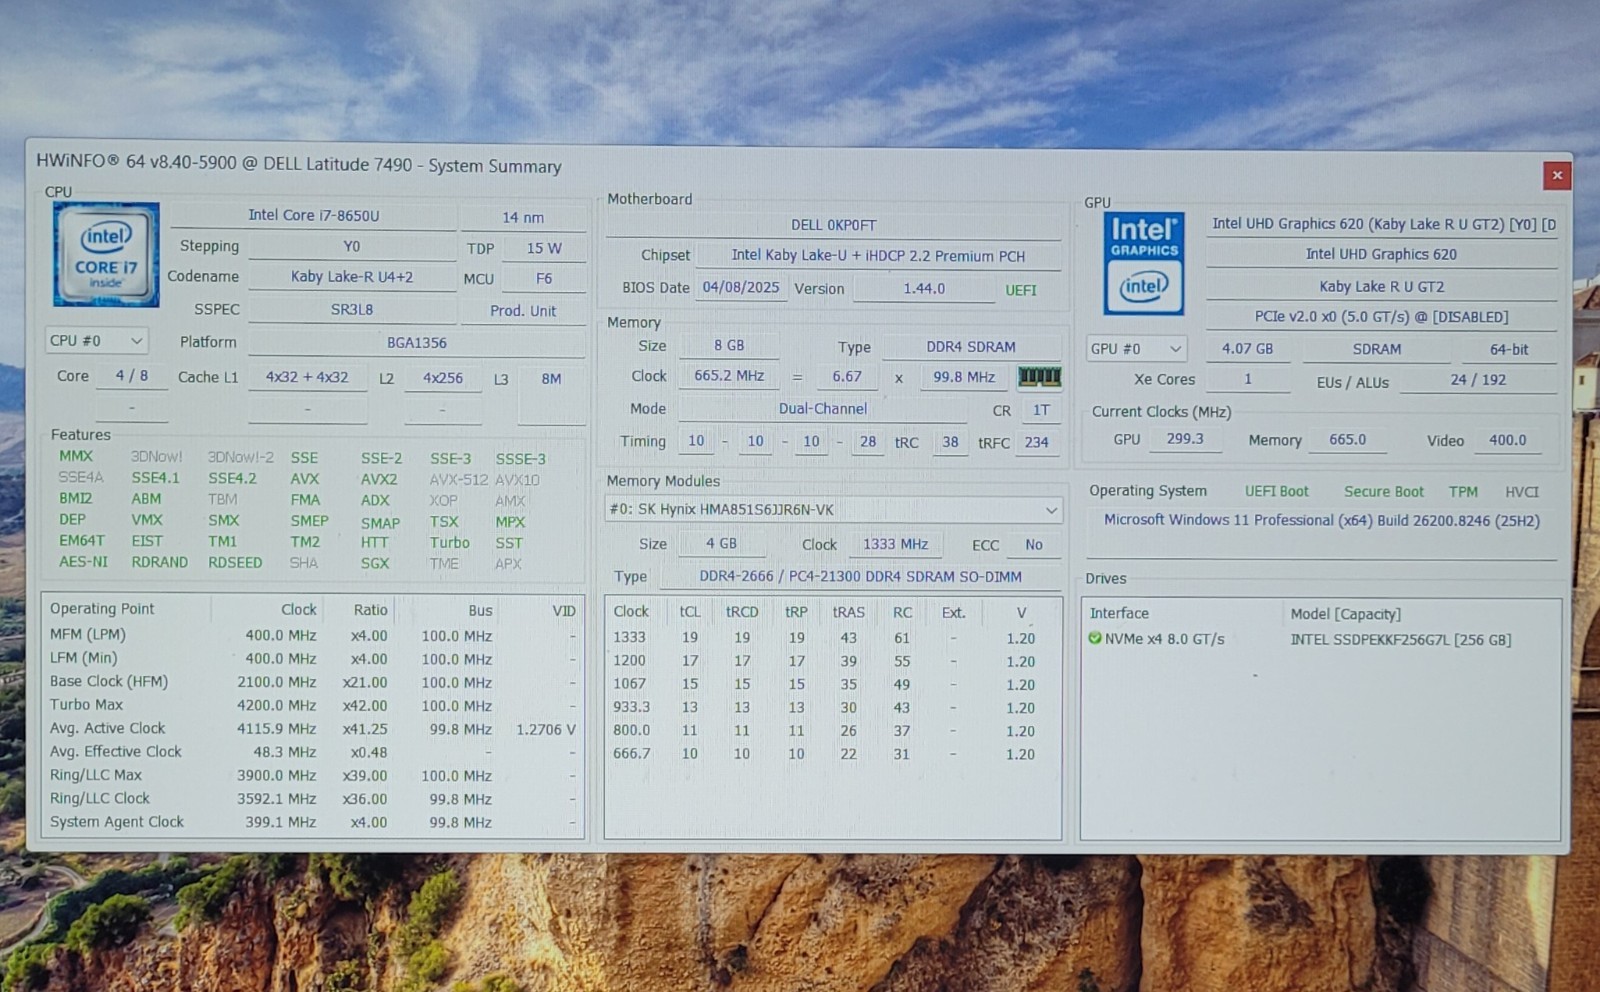Click the tRFC value 234
This screenshot has width=1600, height=992.
pyautogui.click(x=1037, y=442)
